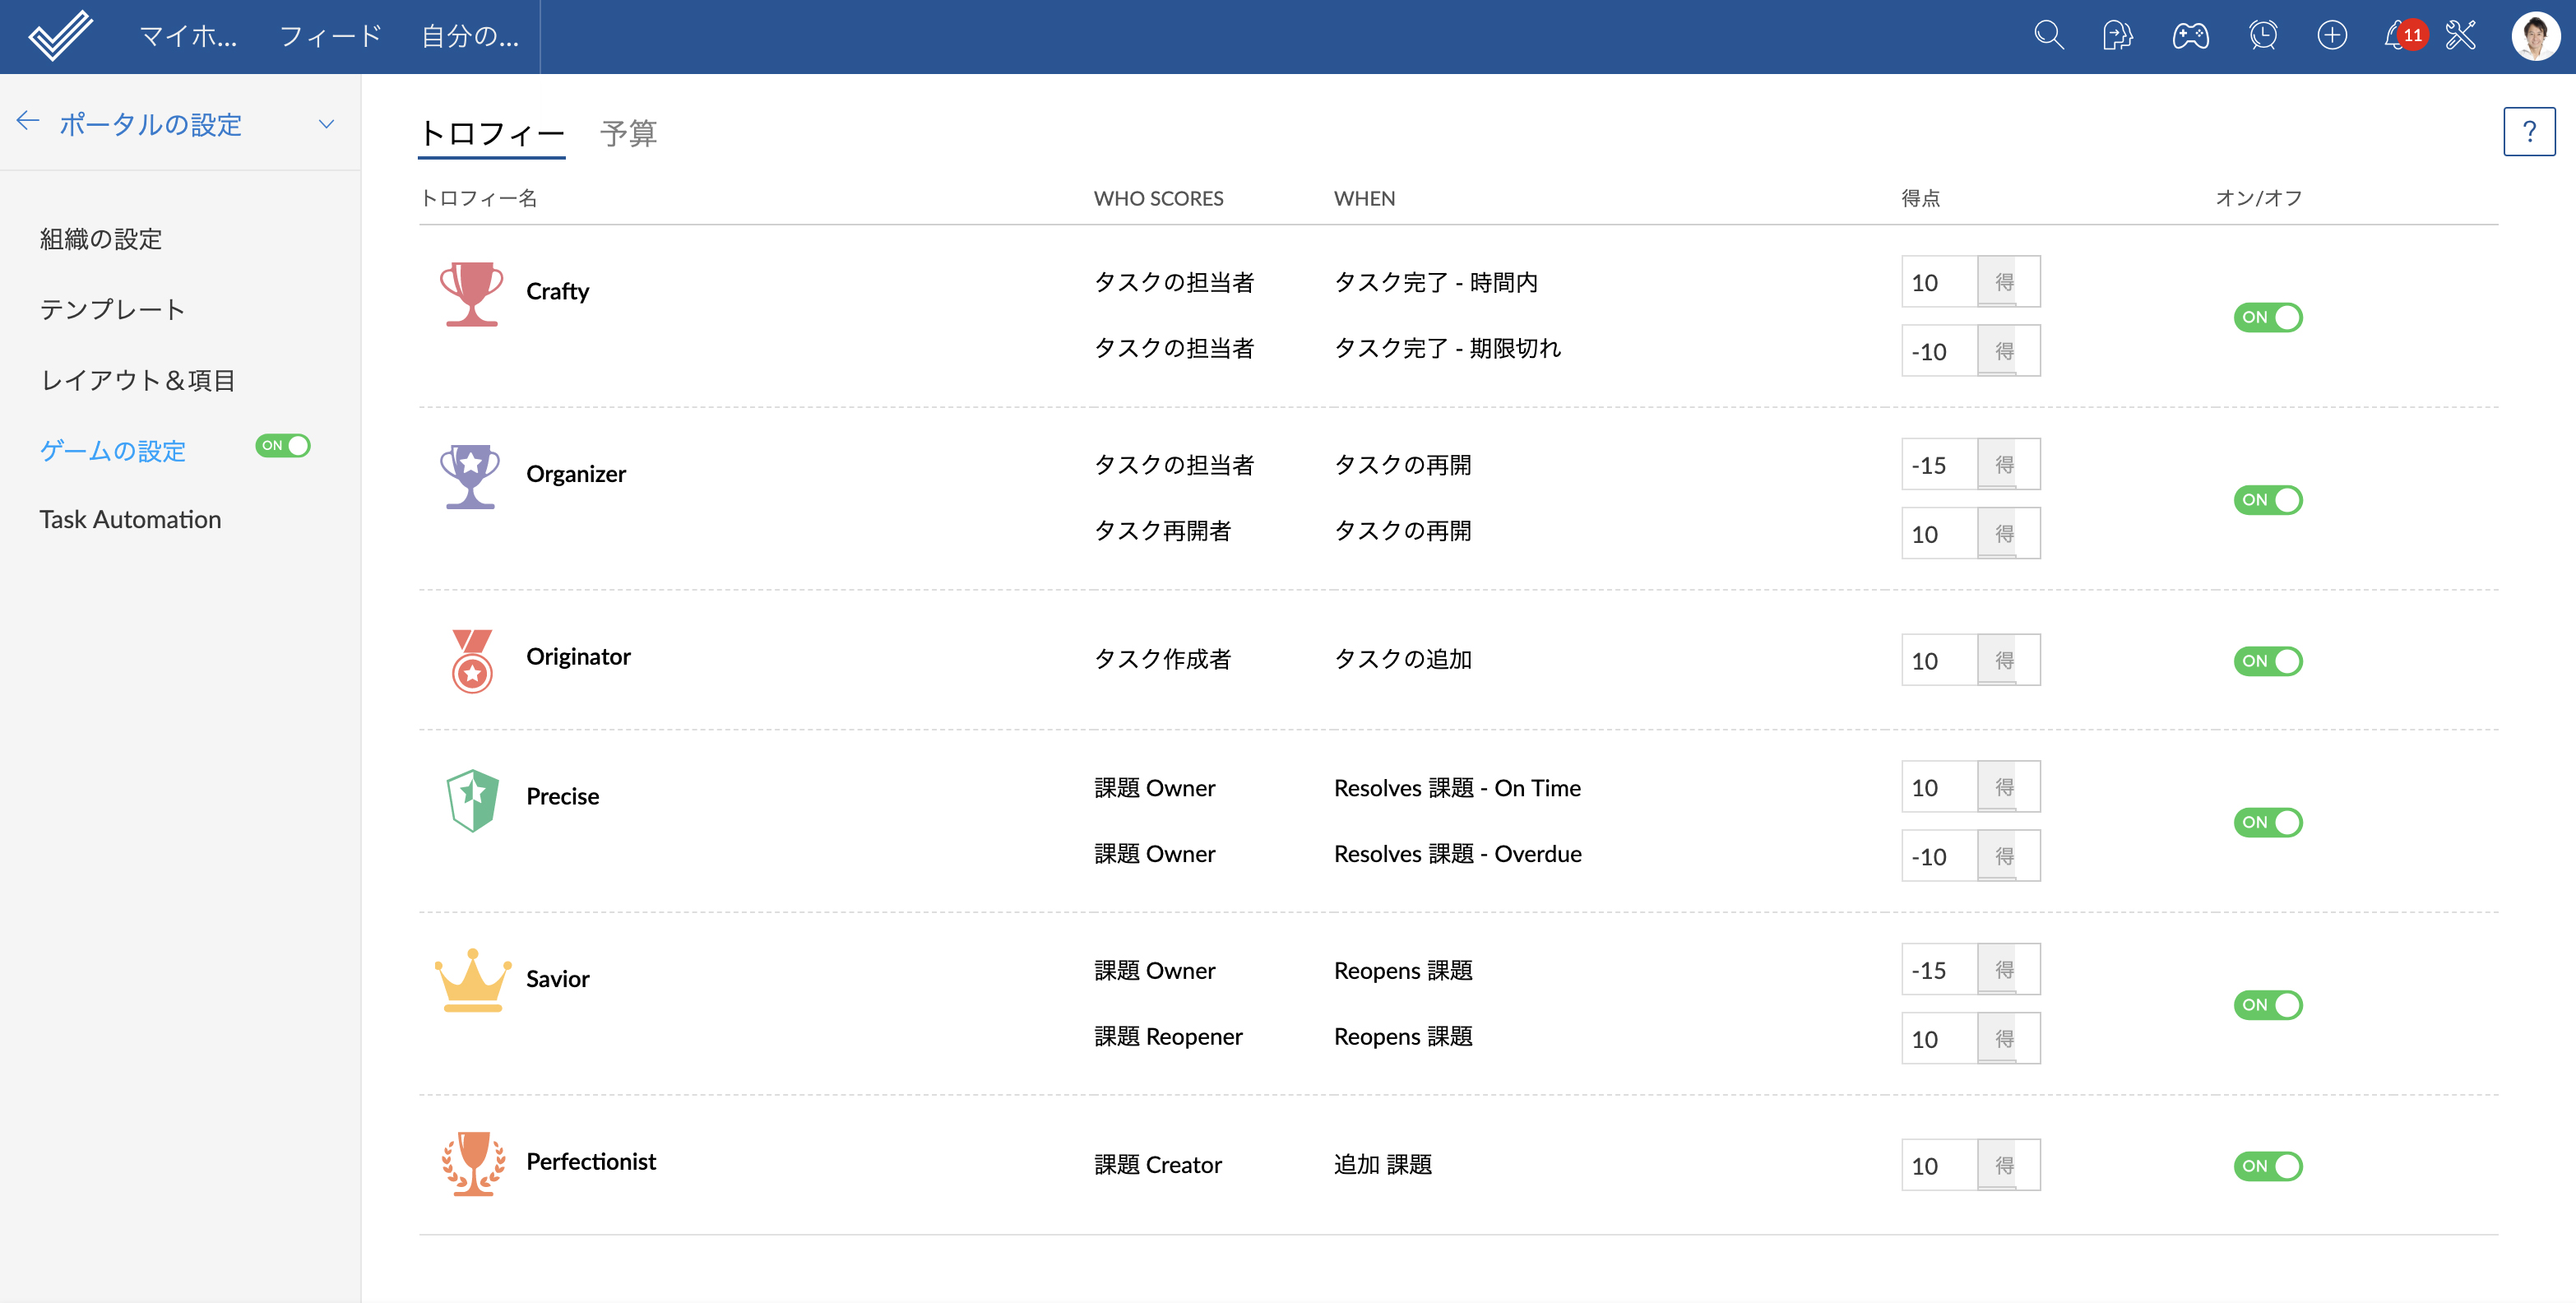
Task: Click the Perfectionist 追加 課題 points field
Action: pyautogui.click(x=1939, y=1165)
